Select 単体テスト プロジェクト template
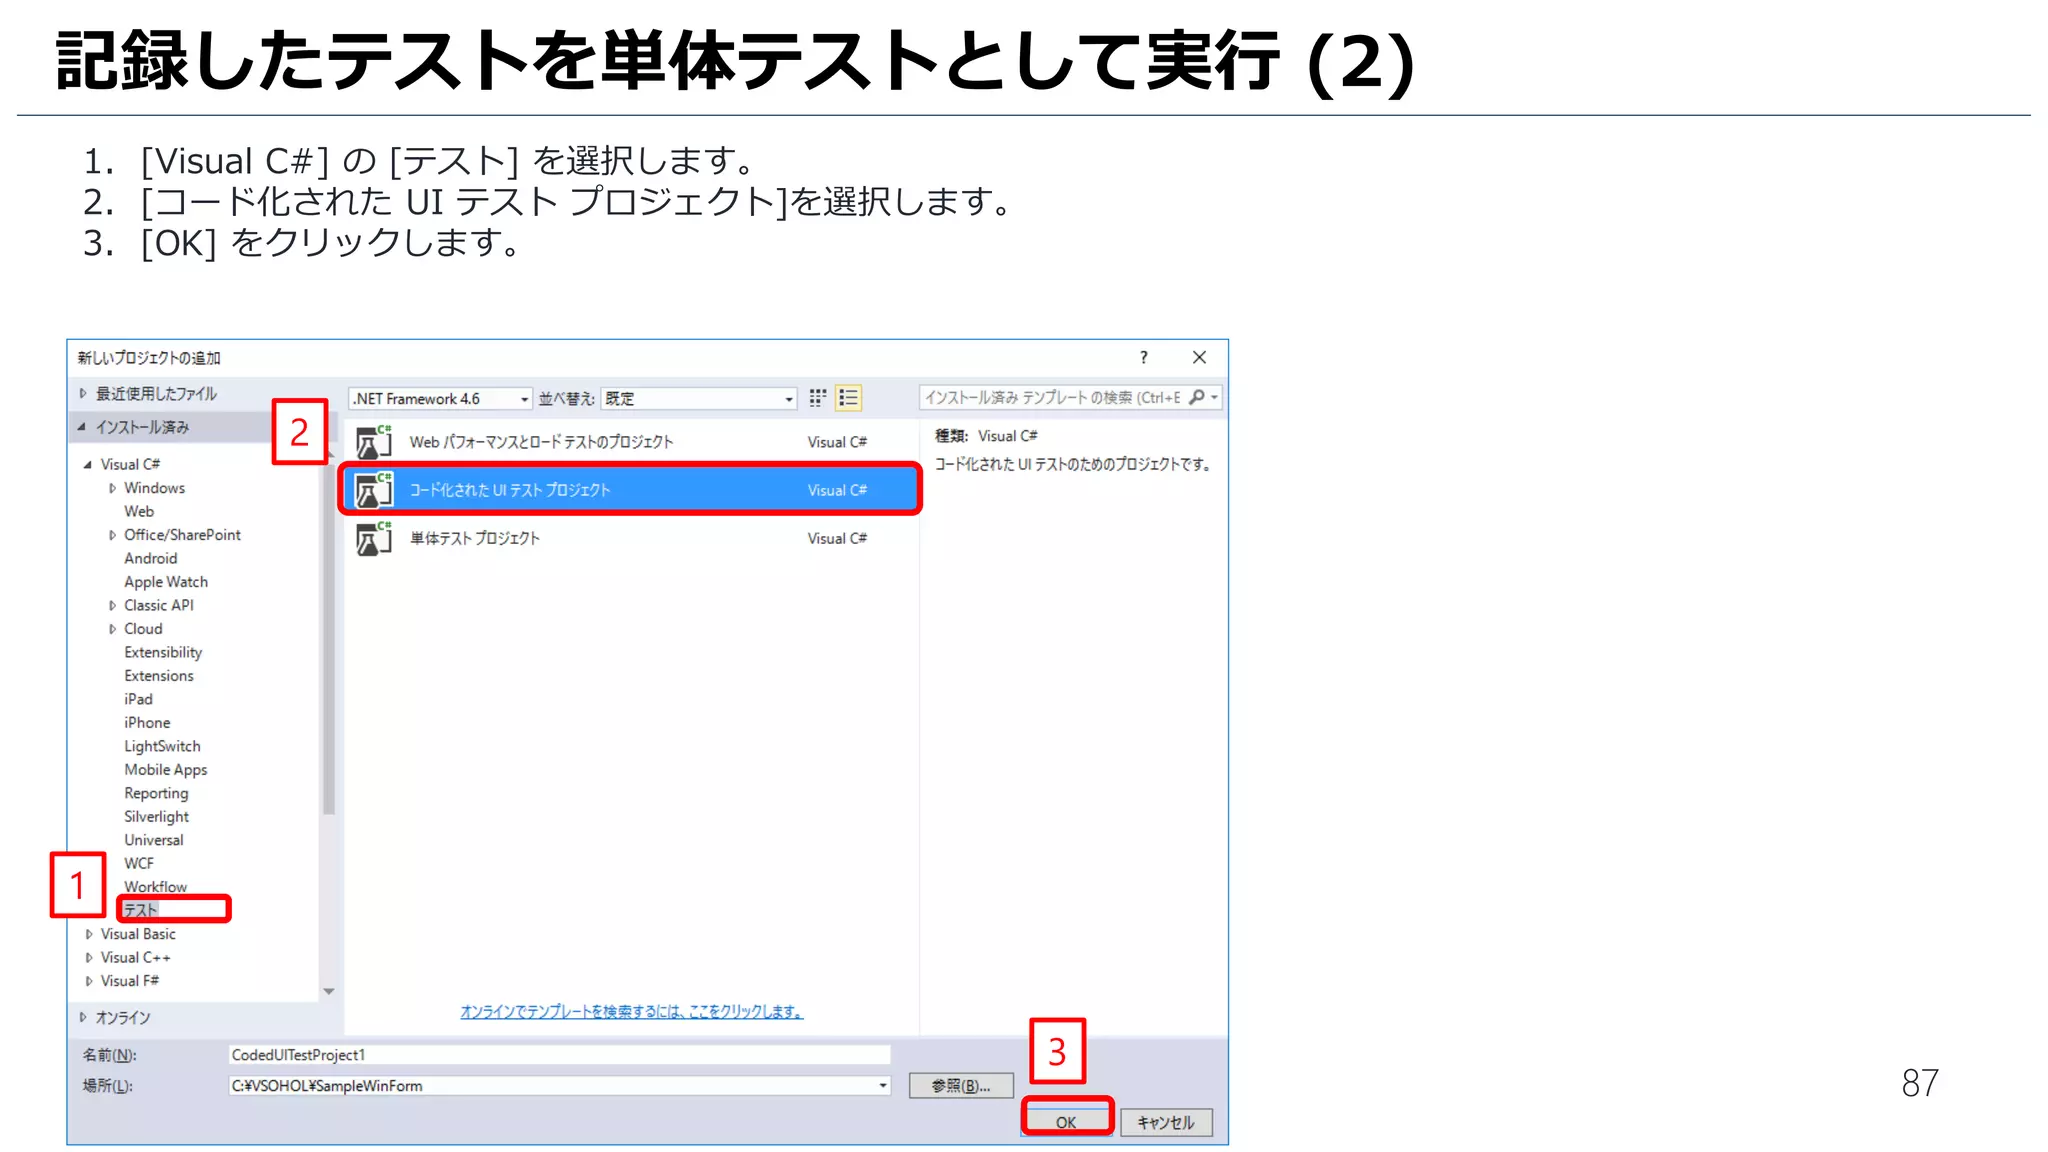The height and width of the screenshot is (1152, 2048). point(632,538)
